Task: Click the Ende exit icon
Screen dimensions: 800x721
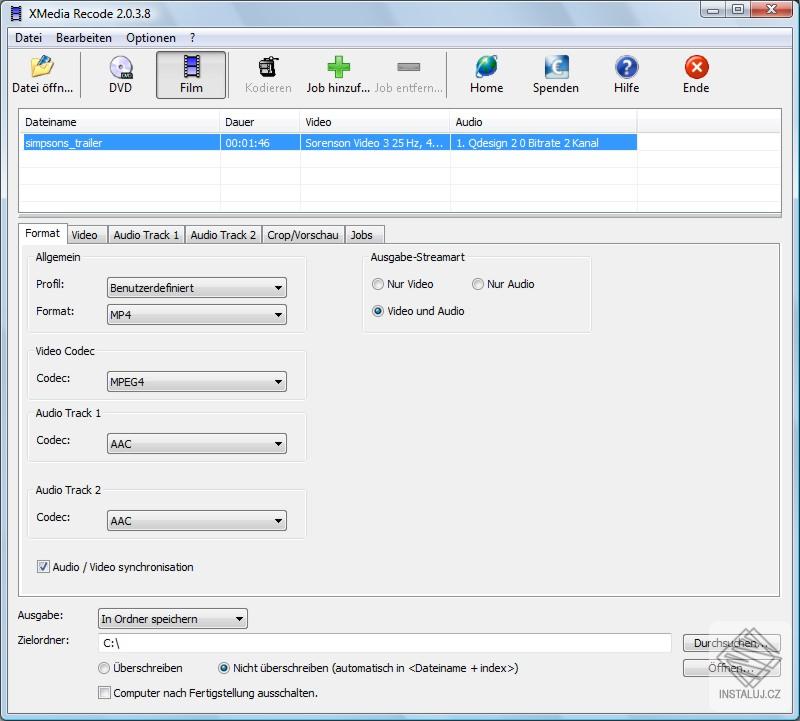Action: pos(694,72)
